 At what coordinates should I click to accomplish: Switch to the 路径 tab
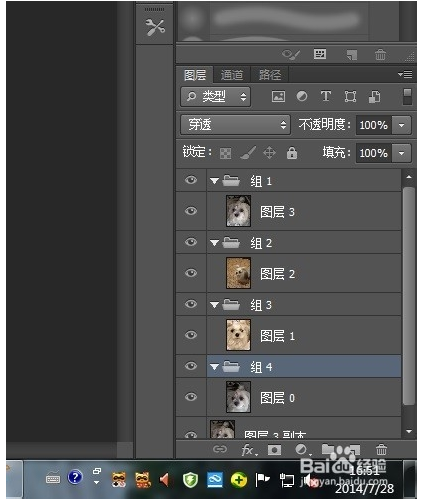270,75
